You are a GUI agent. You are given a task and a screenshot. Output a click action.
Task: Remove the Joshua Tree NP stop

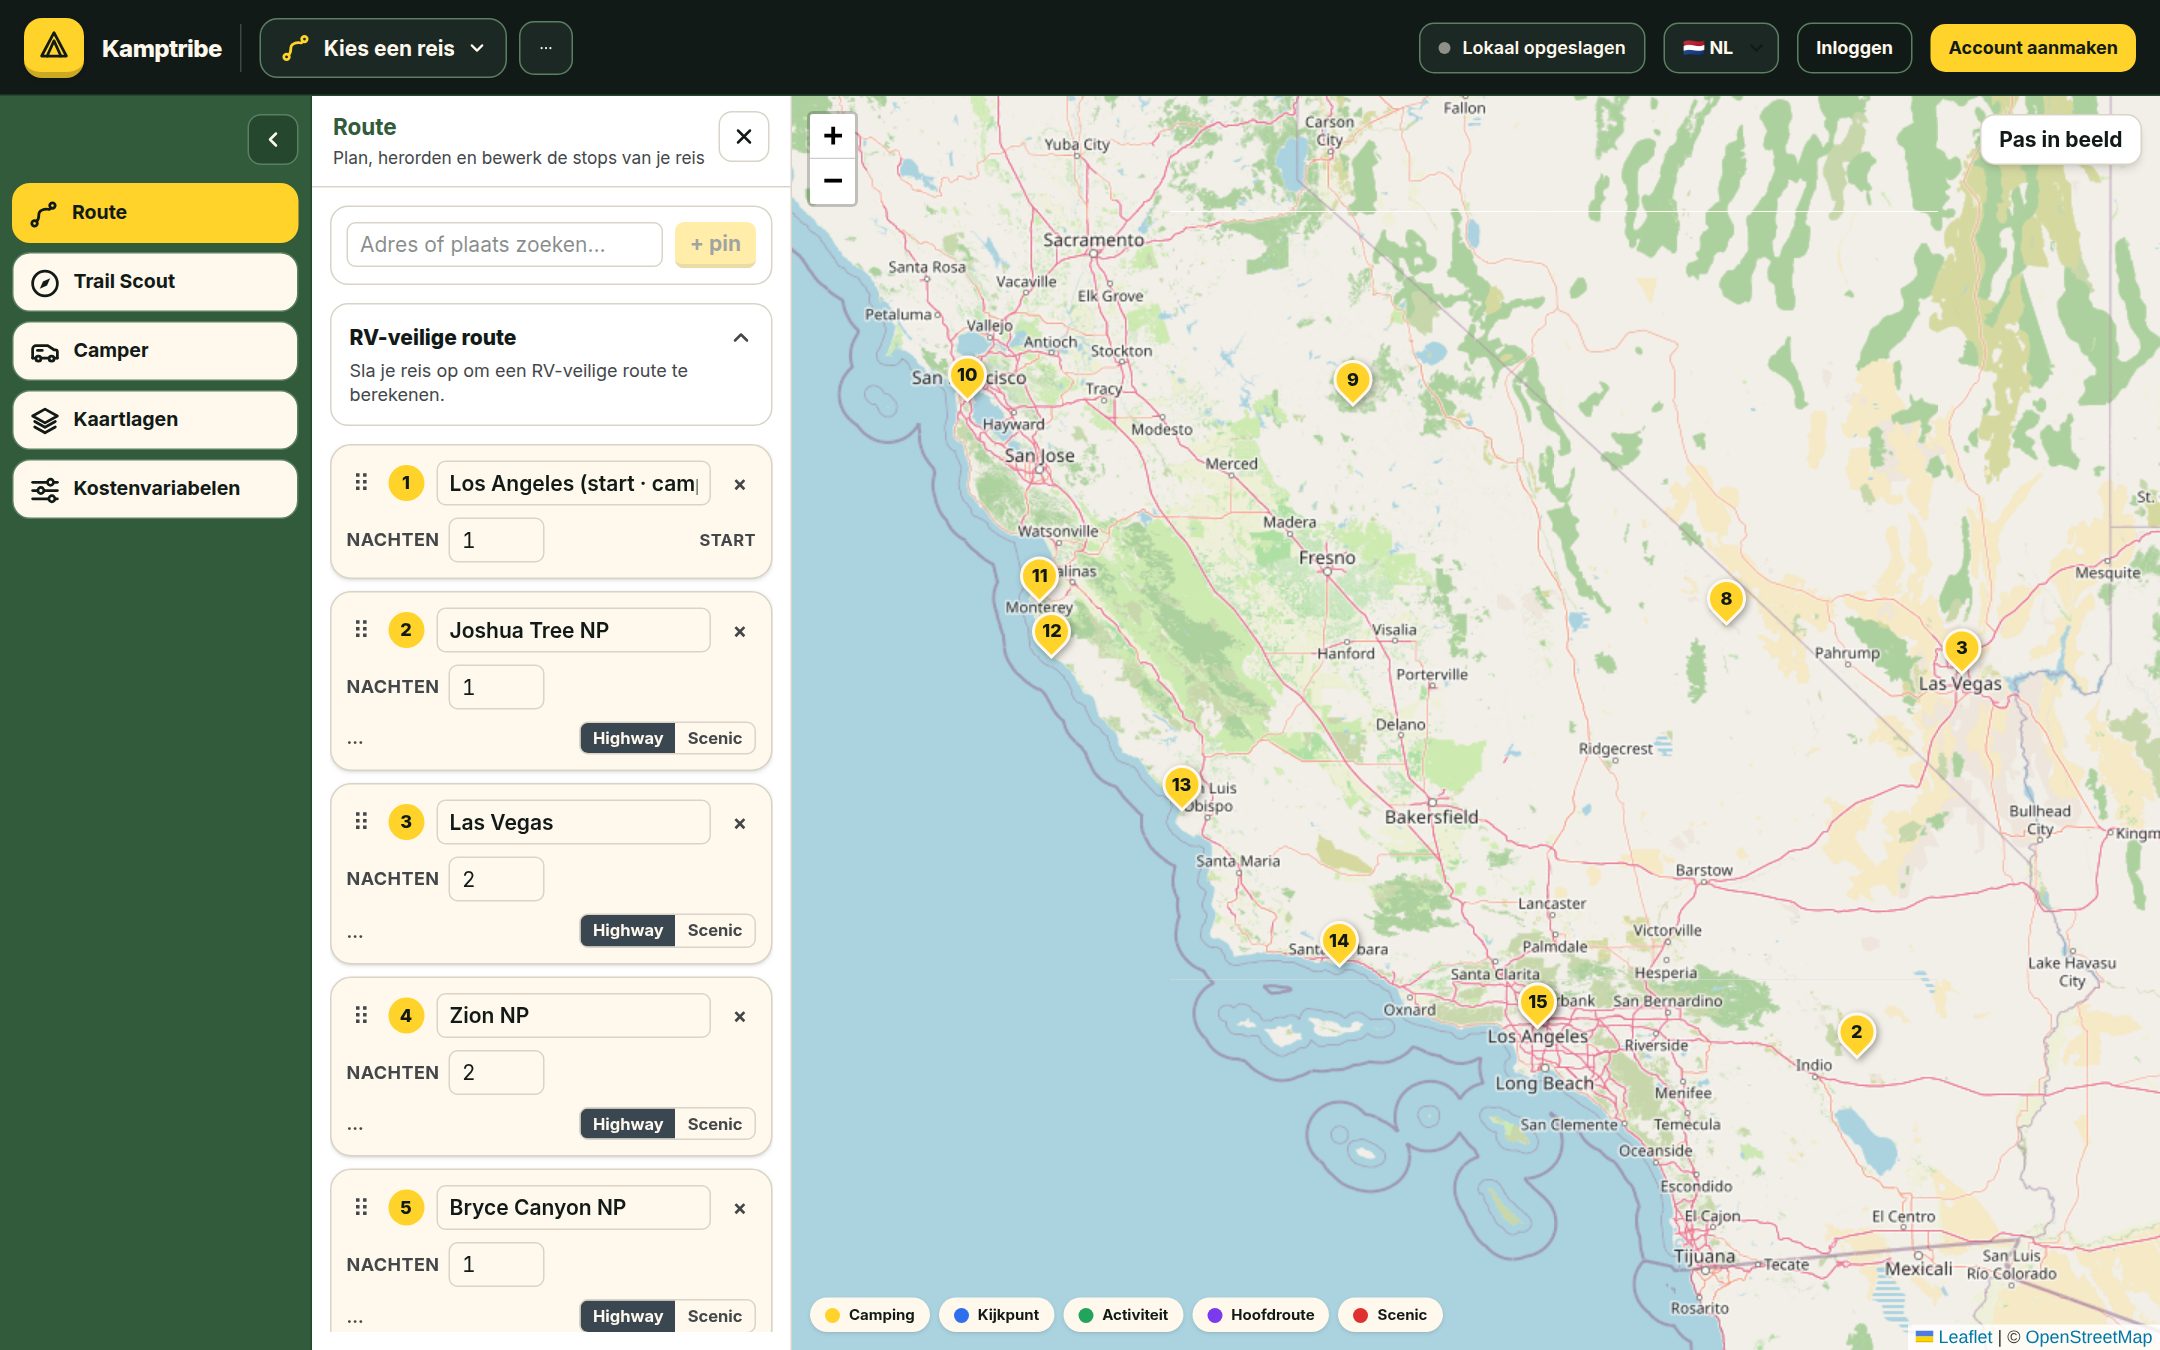[x=740, y=632]
